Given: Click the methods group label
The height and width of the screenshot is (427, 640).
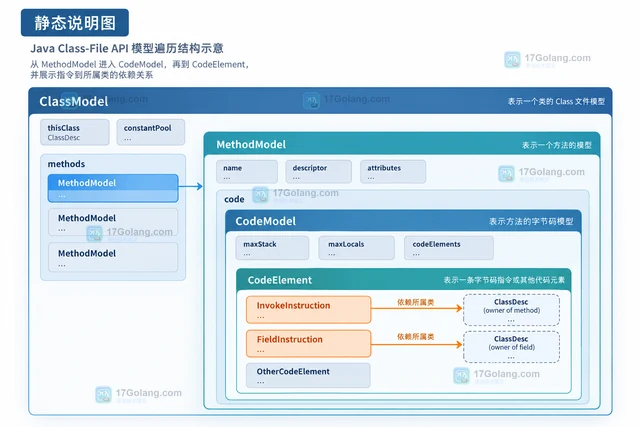Looking at the screenshot, I should click(66, 164).
